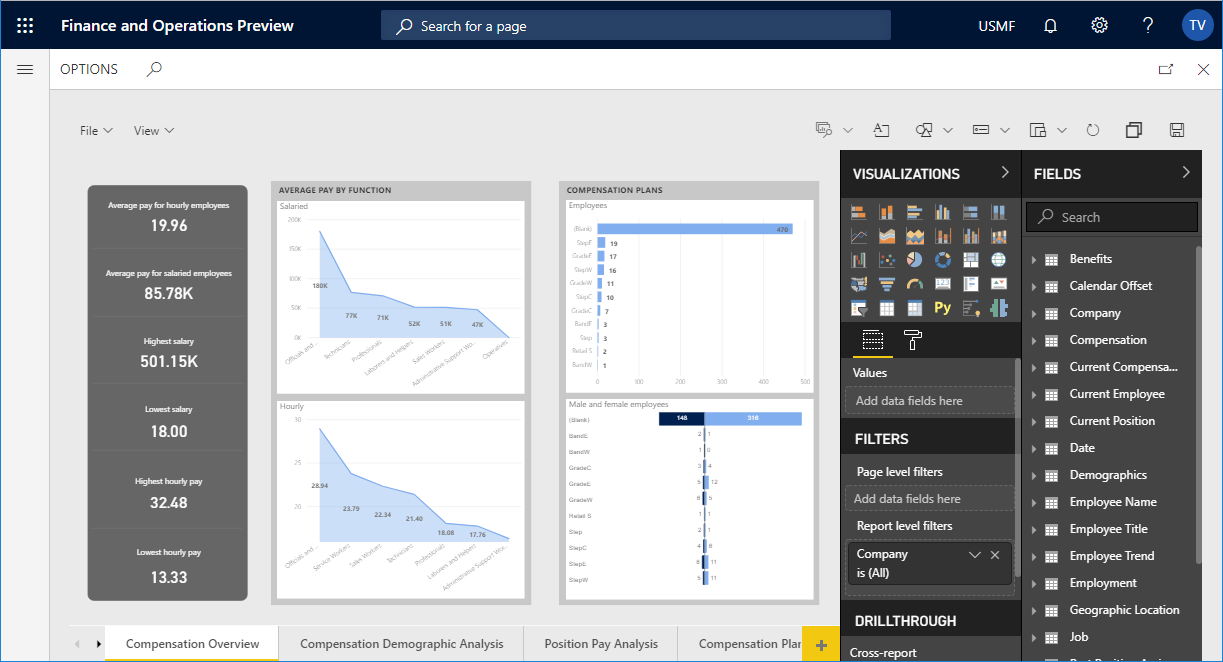Screen dimensions: 1223x662
Task: Select the pie chart visualization icon
Action: (x=915, y=259)
